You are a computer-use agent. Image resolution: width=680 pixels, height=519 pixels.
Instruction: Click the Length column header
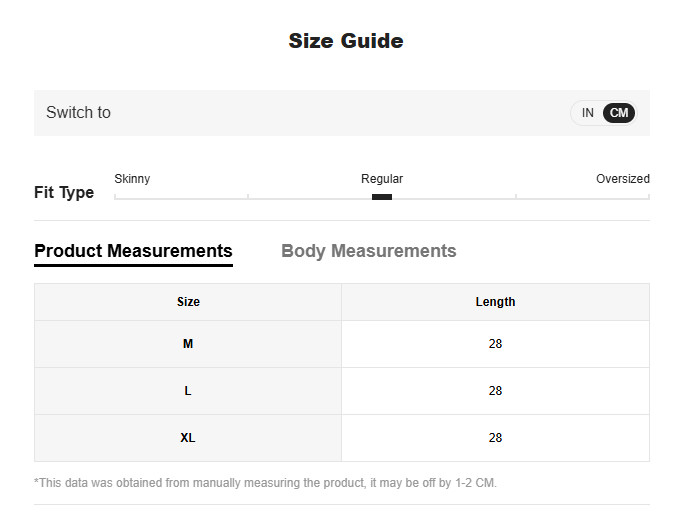(x=495, y=302)
